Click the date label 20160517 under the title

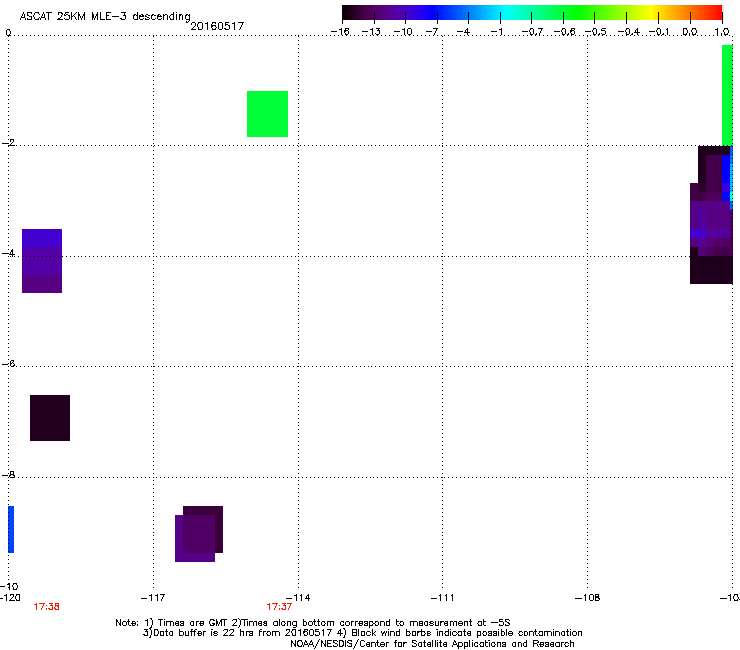coord(217,26)
